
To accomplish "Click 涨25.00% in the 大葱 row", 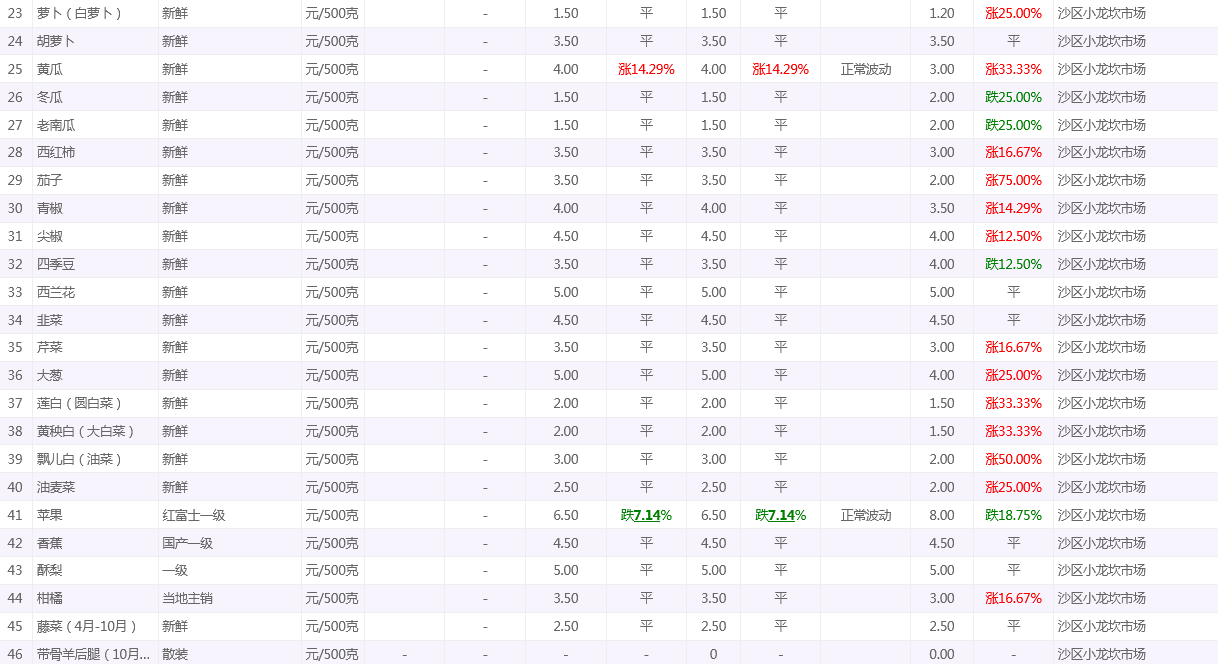I will point(1013,375).
